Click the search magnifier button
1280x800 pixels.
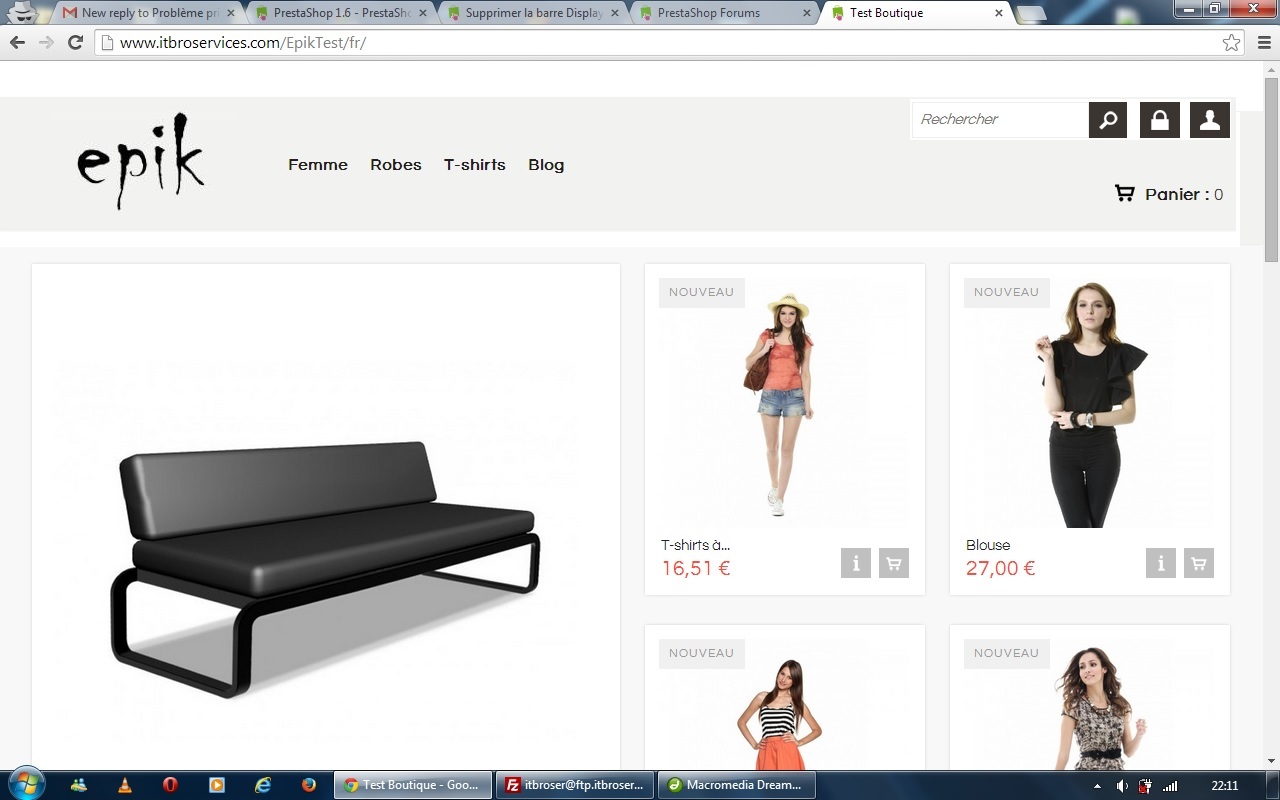pyautogui.click(x=1108, y=120)
